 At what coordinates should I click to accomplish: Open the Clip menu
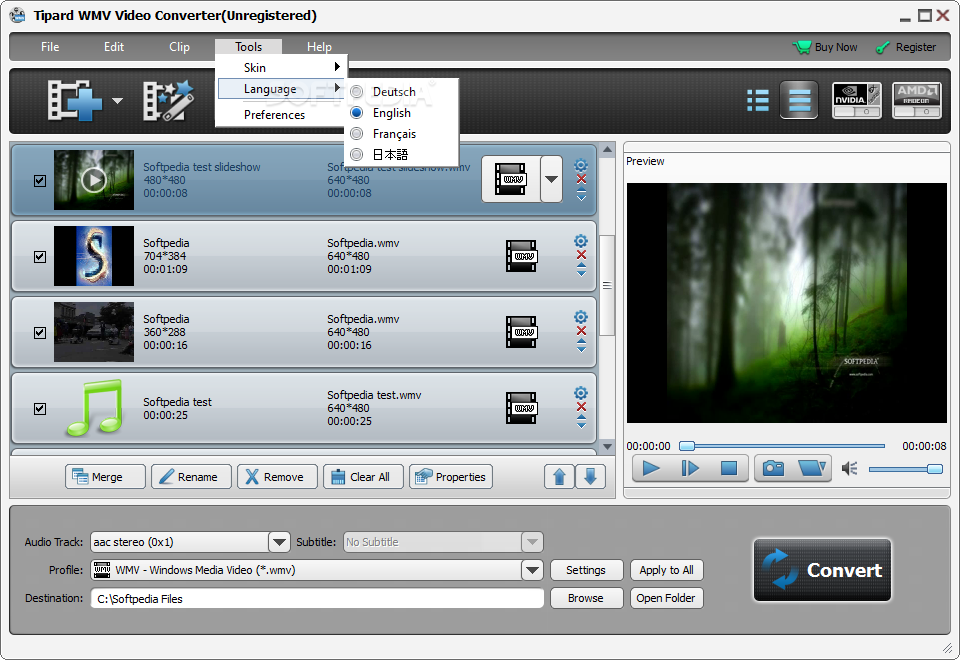(179, 47)
